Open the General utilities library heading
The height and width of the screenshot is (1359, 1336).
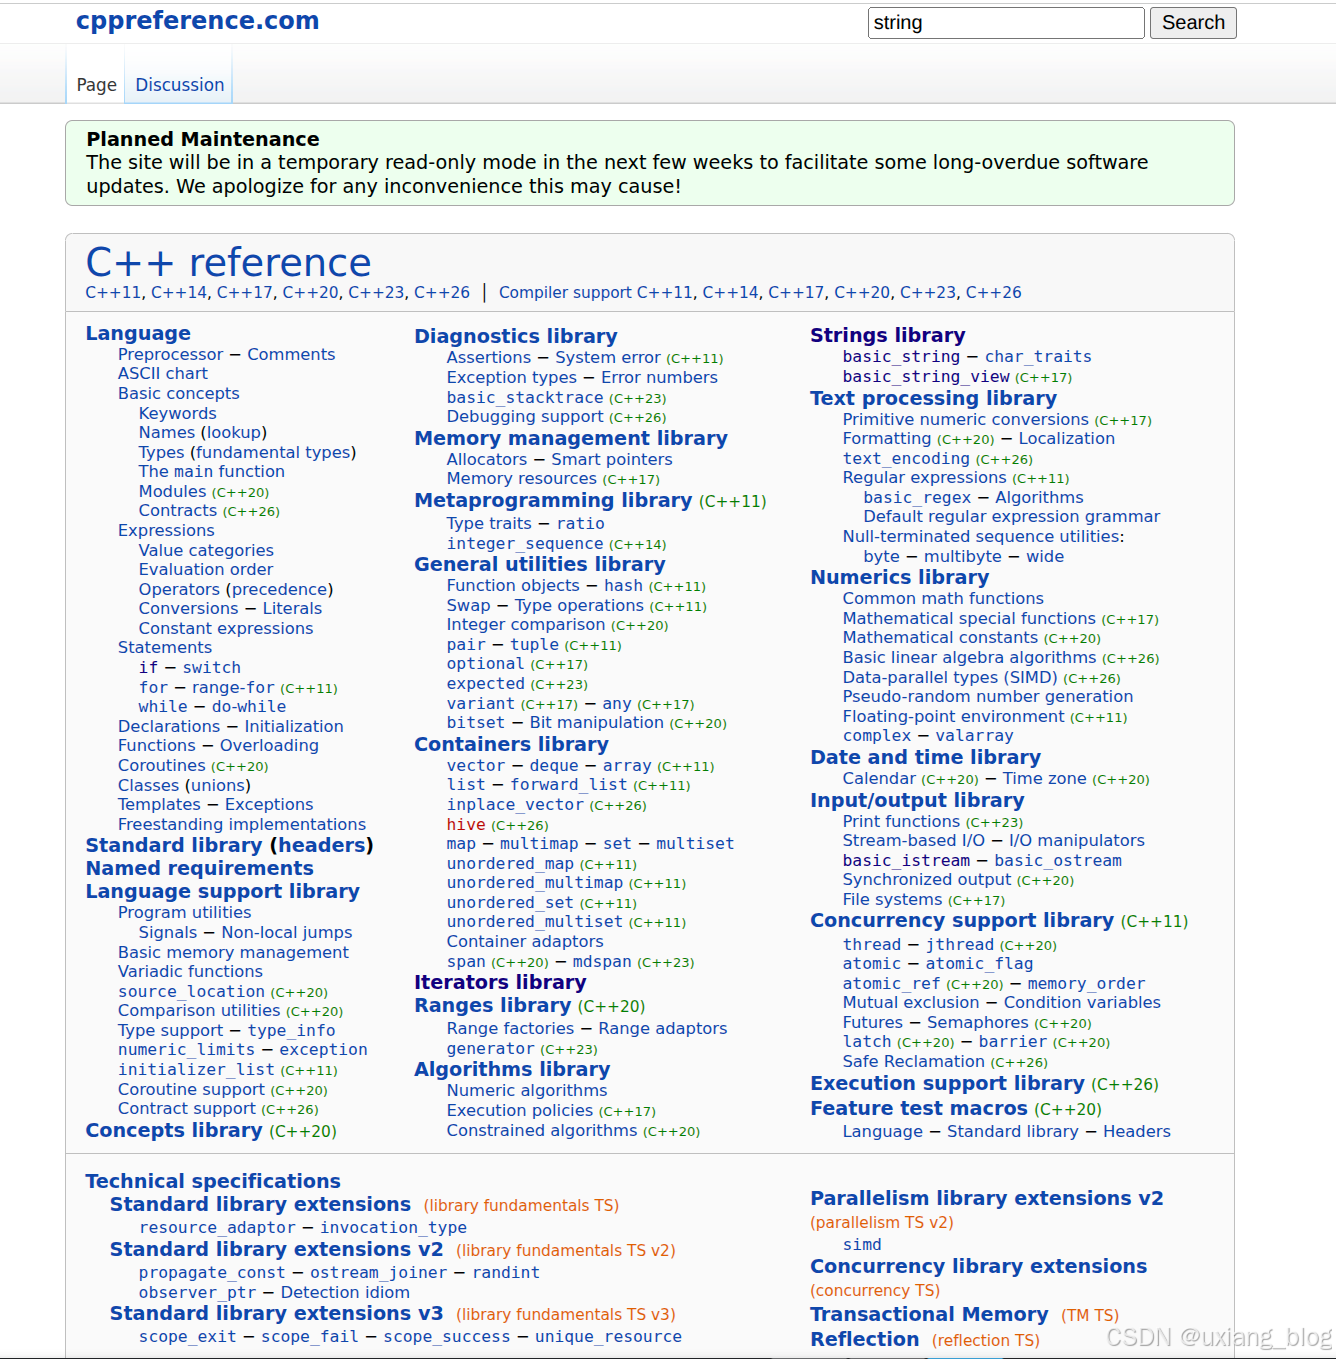(540, 564)
